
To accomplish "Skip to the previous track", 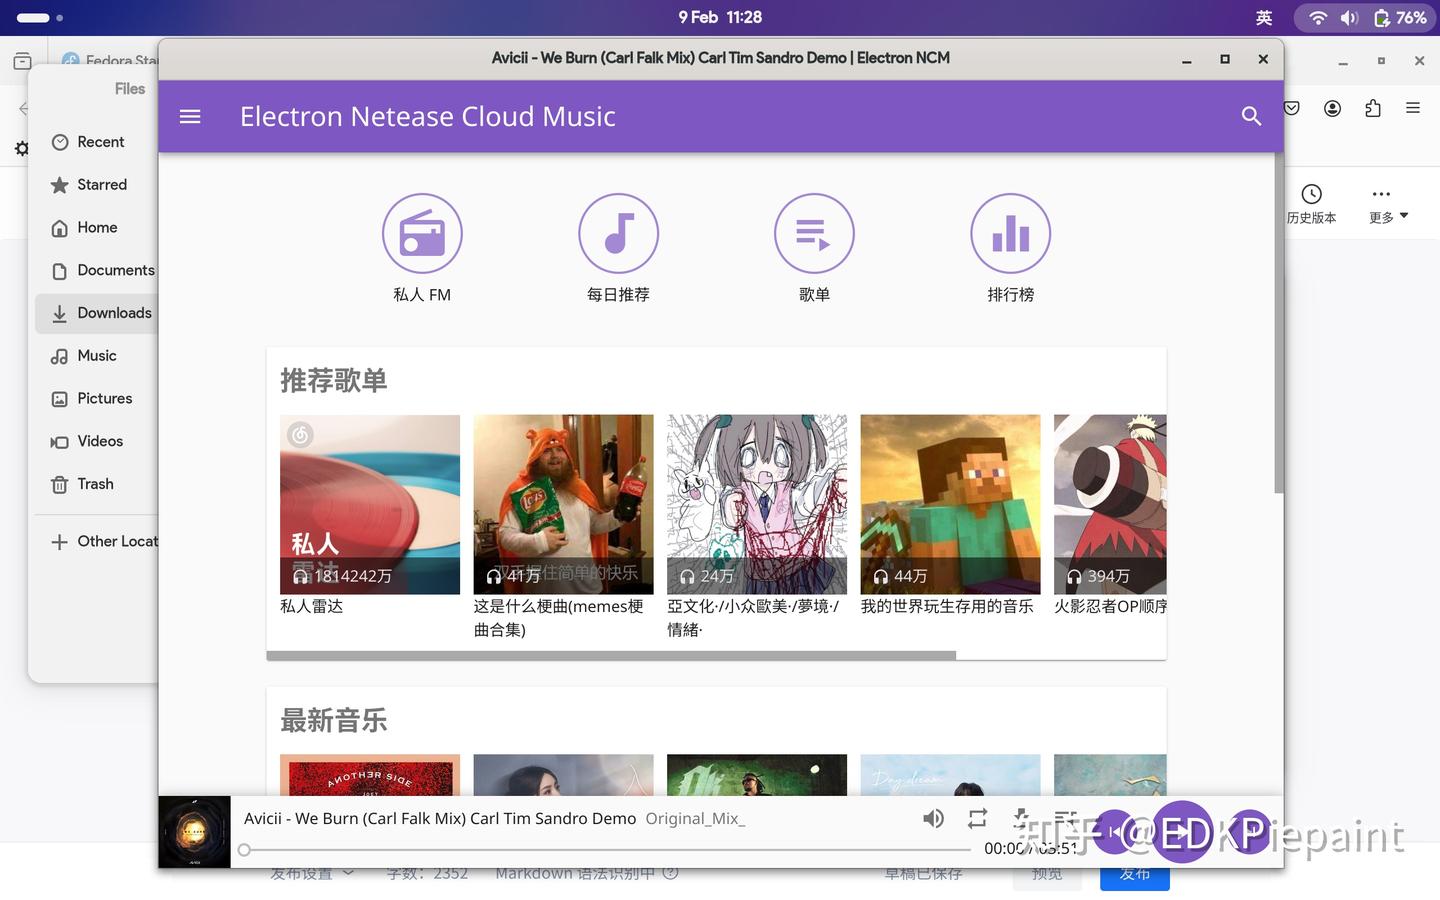I will pyautogui.click(x=1115, y=832).
